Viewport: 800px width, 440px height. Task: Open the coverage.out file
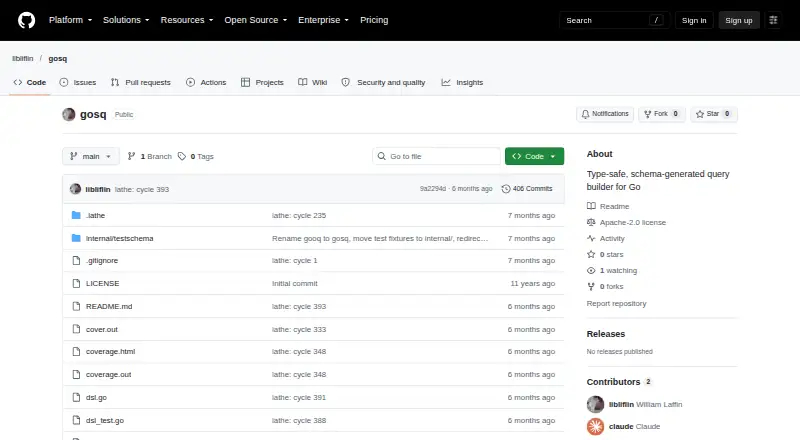click(x=109, y=375)
